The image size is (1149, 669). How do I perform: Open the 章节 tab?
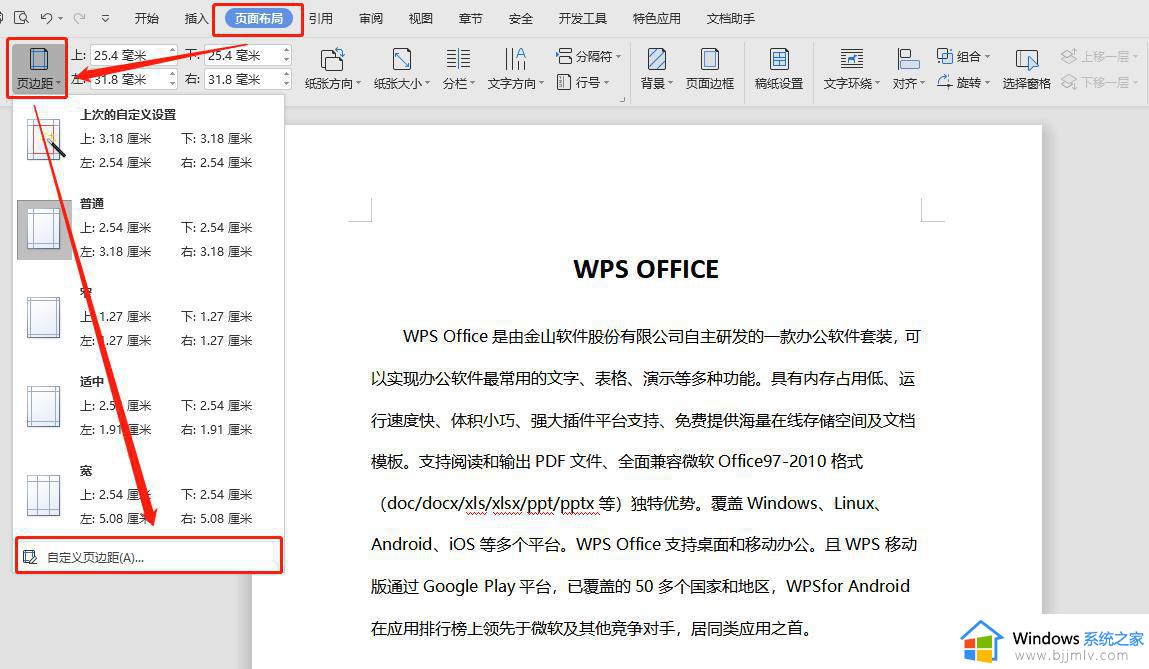pyautogui.click(x=470, y=18)
